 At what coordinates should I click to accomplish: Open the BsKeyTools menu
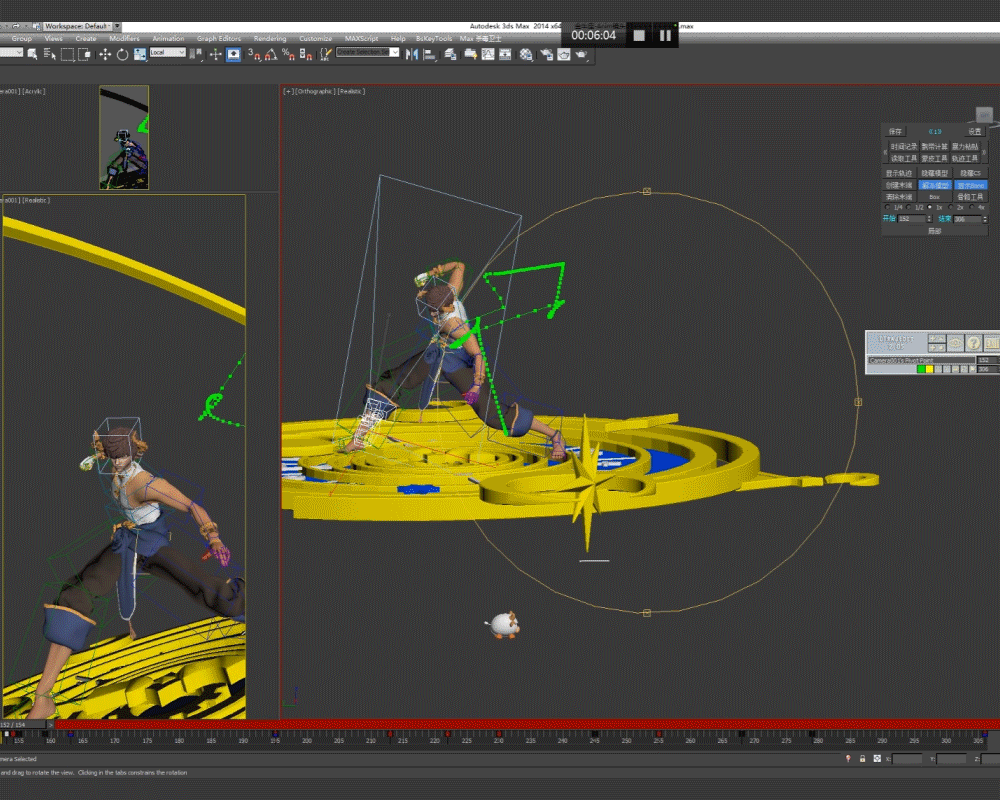[434, 38]
